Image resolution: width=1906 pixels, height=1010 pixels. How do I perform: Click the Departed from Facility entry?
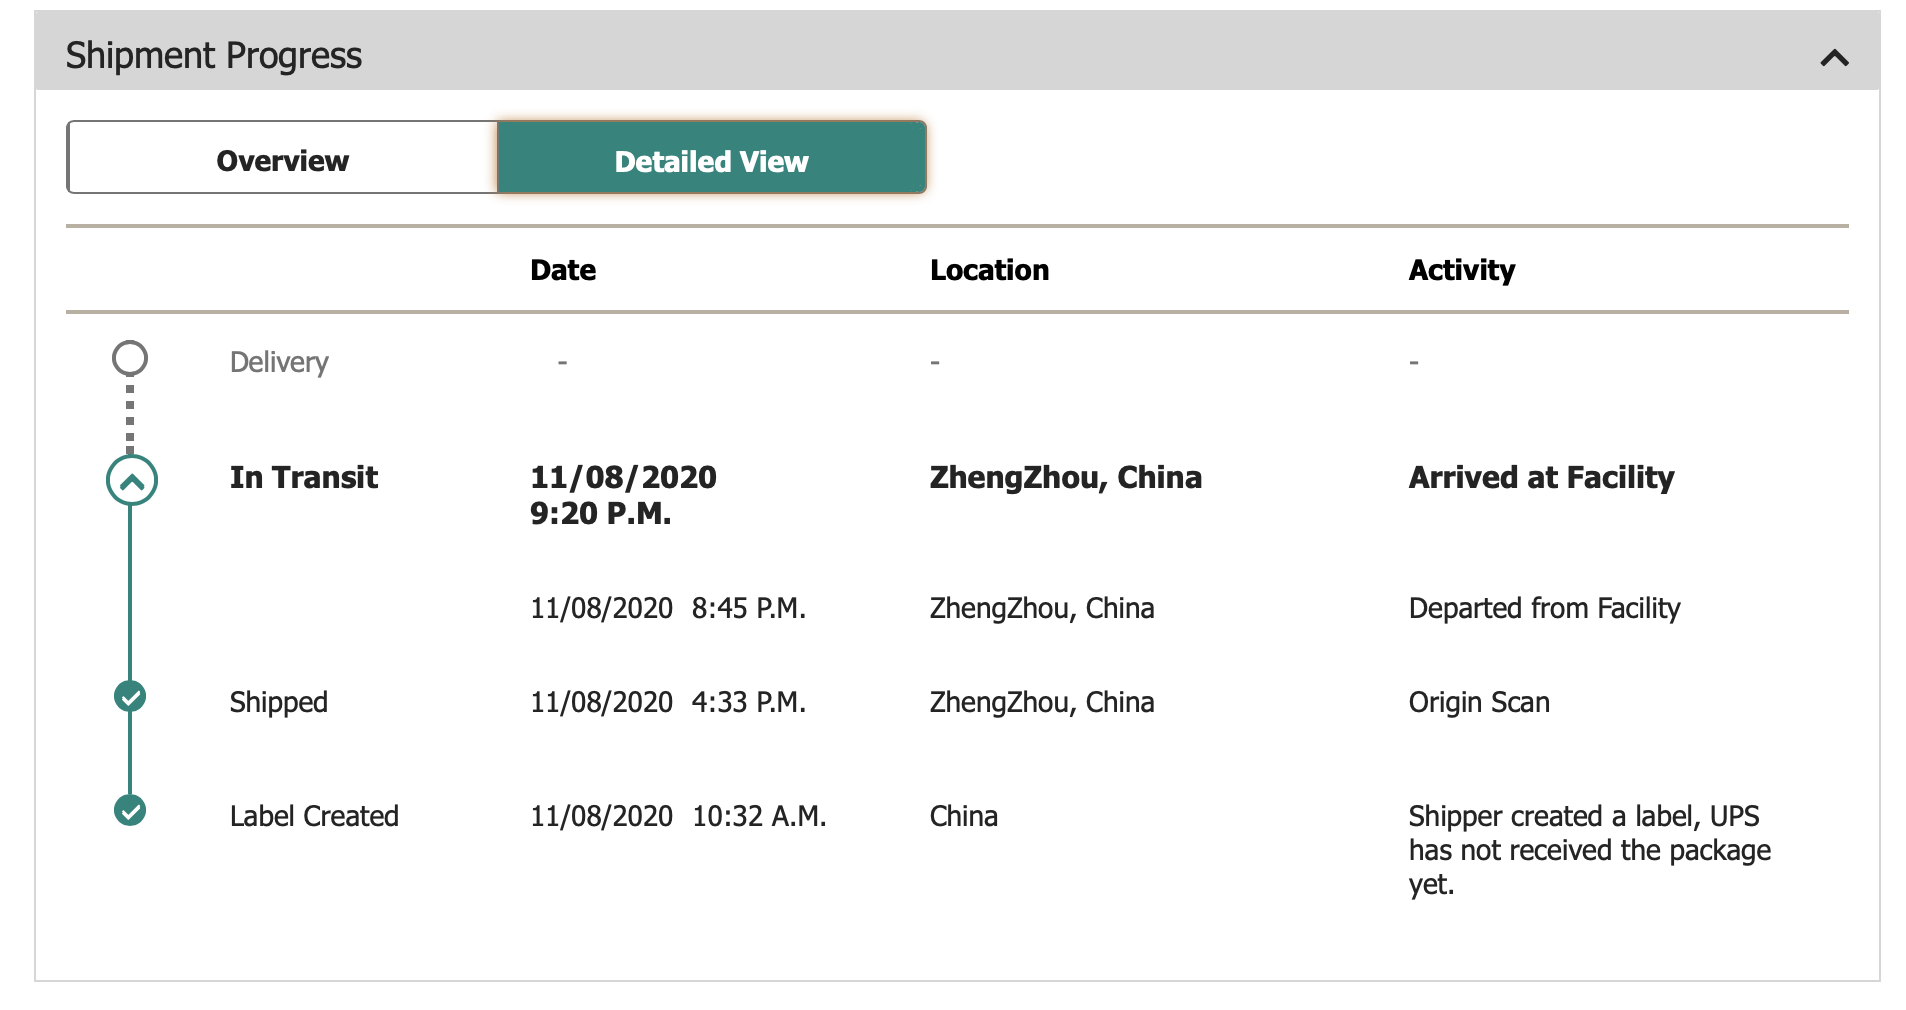[x=1544, y=608]
